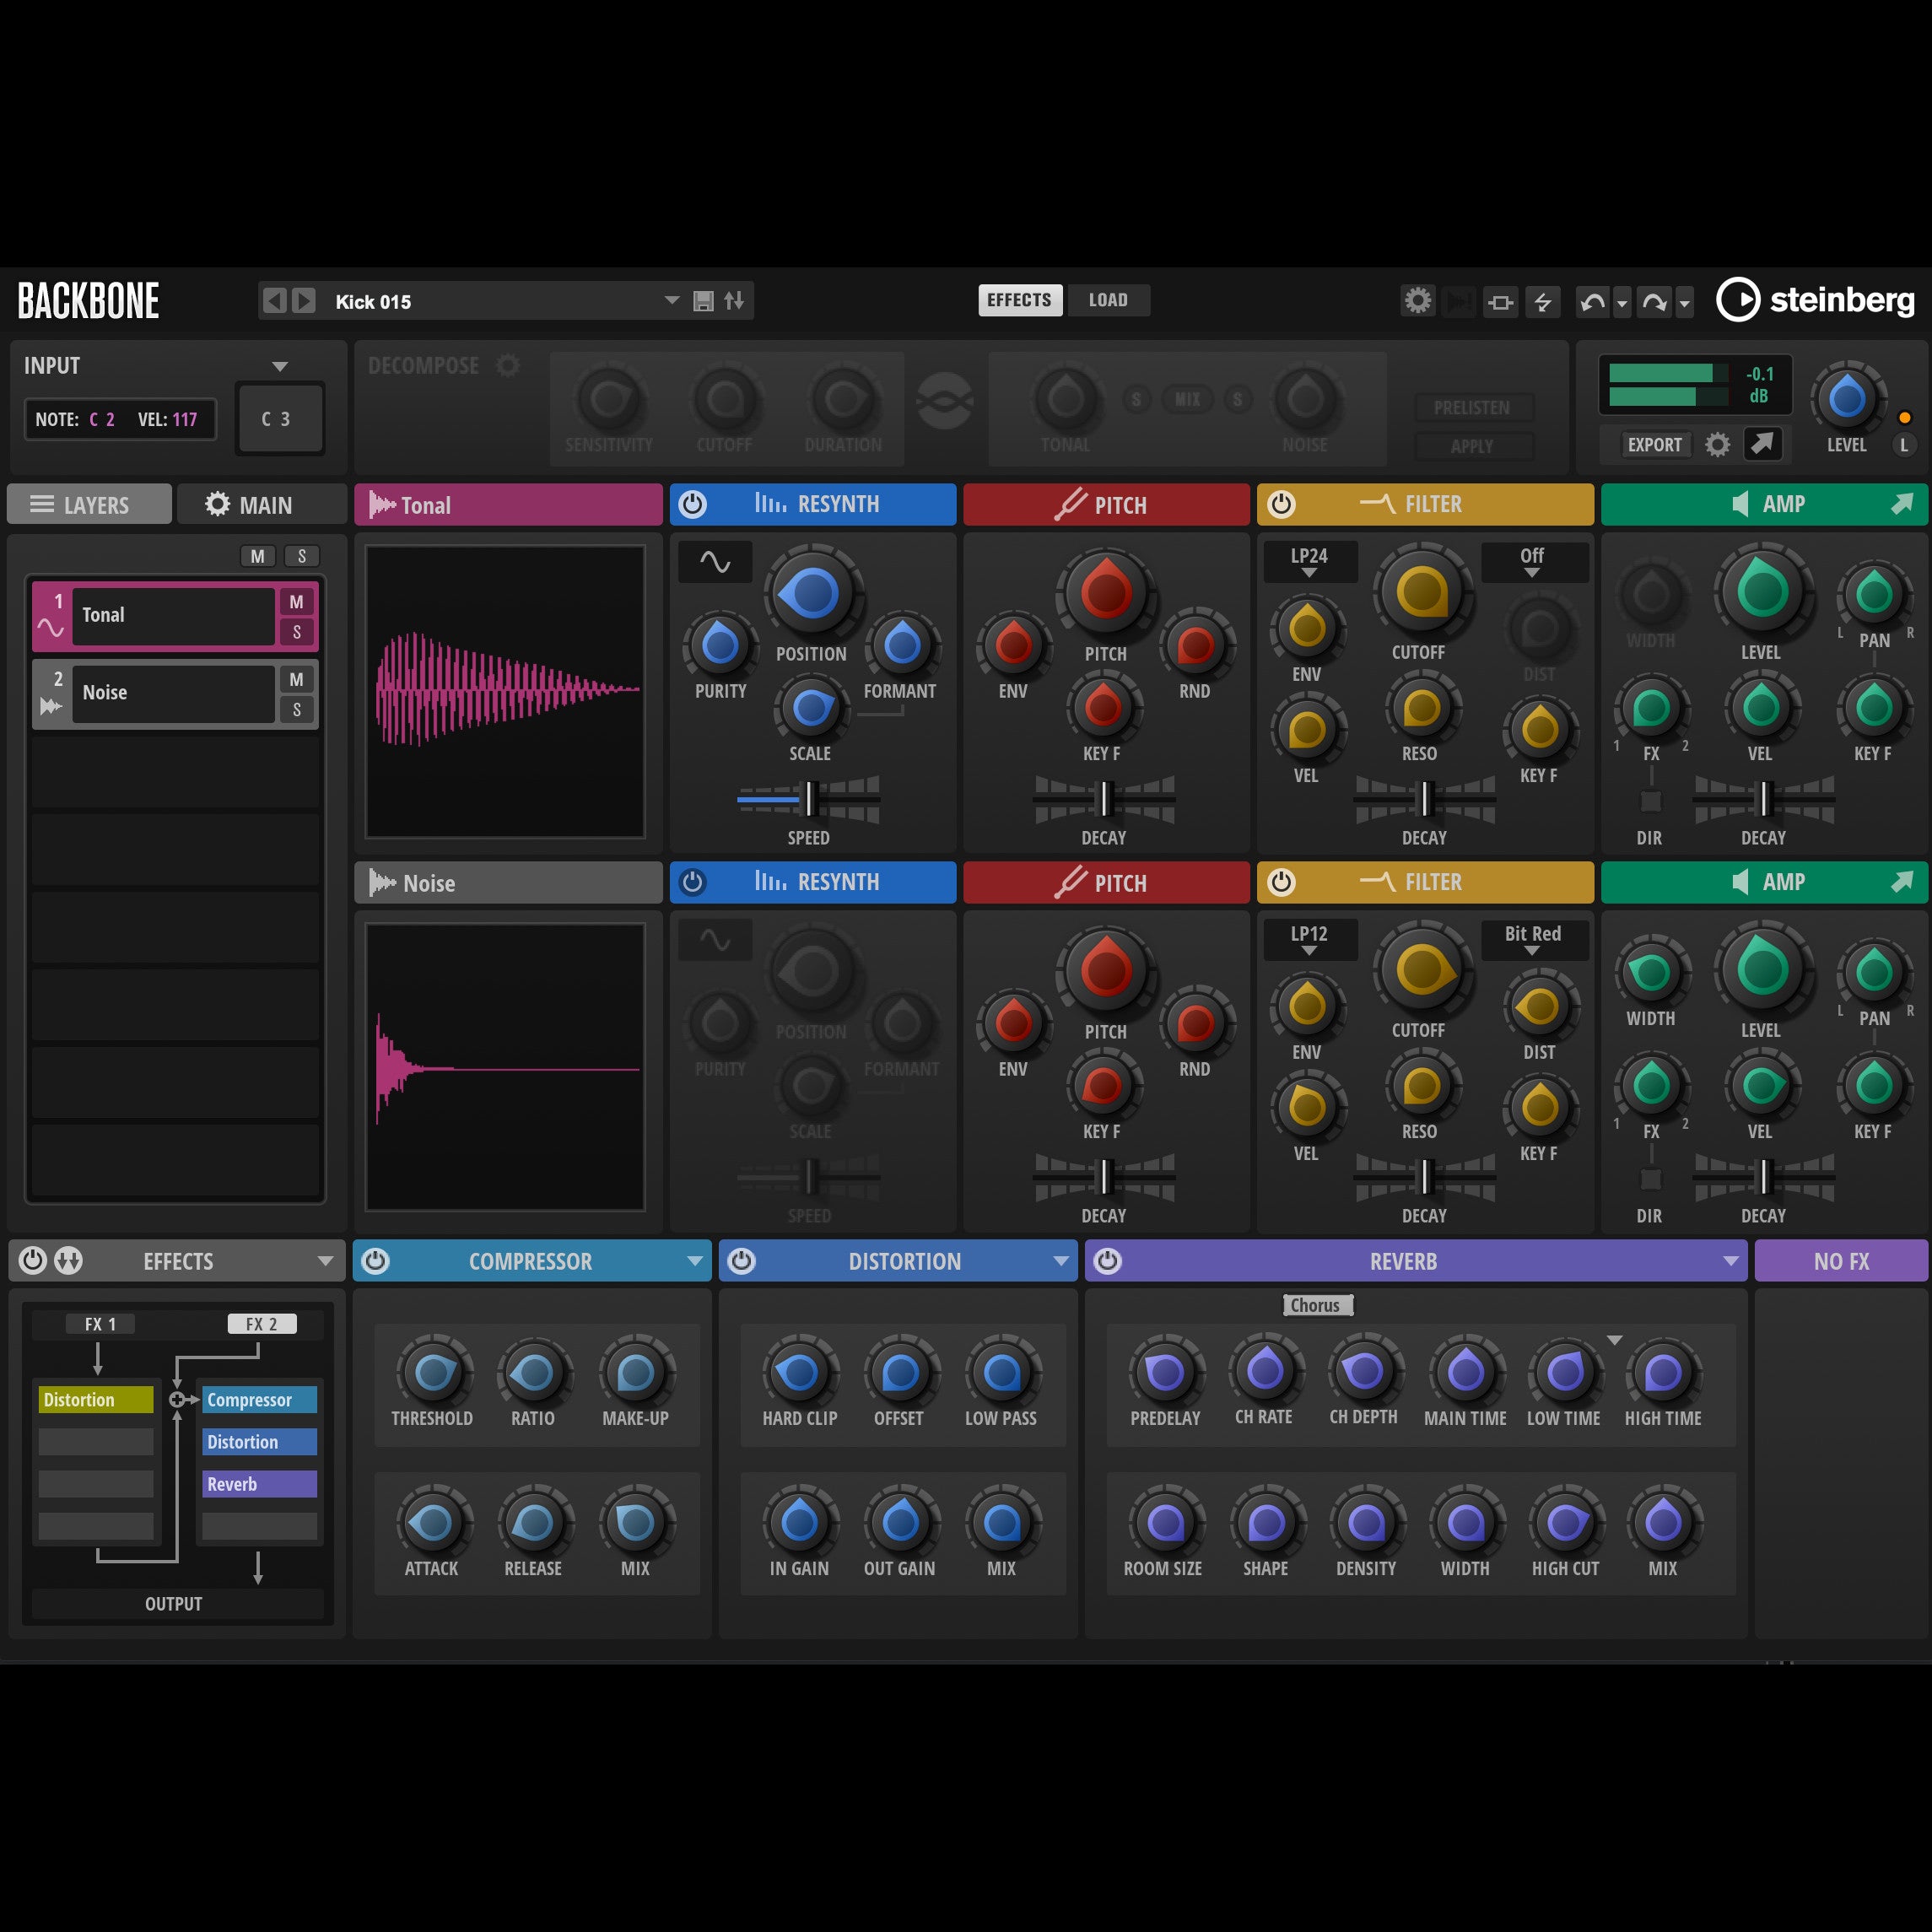Click the NO FX slot header

pos(1840,1261)
